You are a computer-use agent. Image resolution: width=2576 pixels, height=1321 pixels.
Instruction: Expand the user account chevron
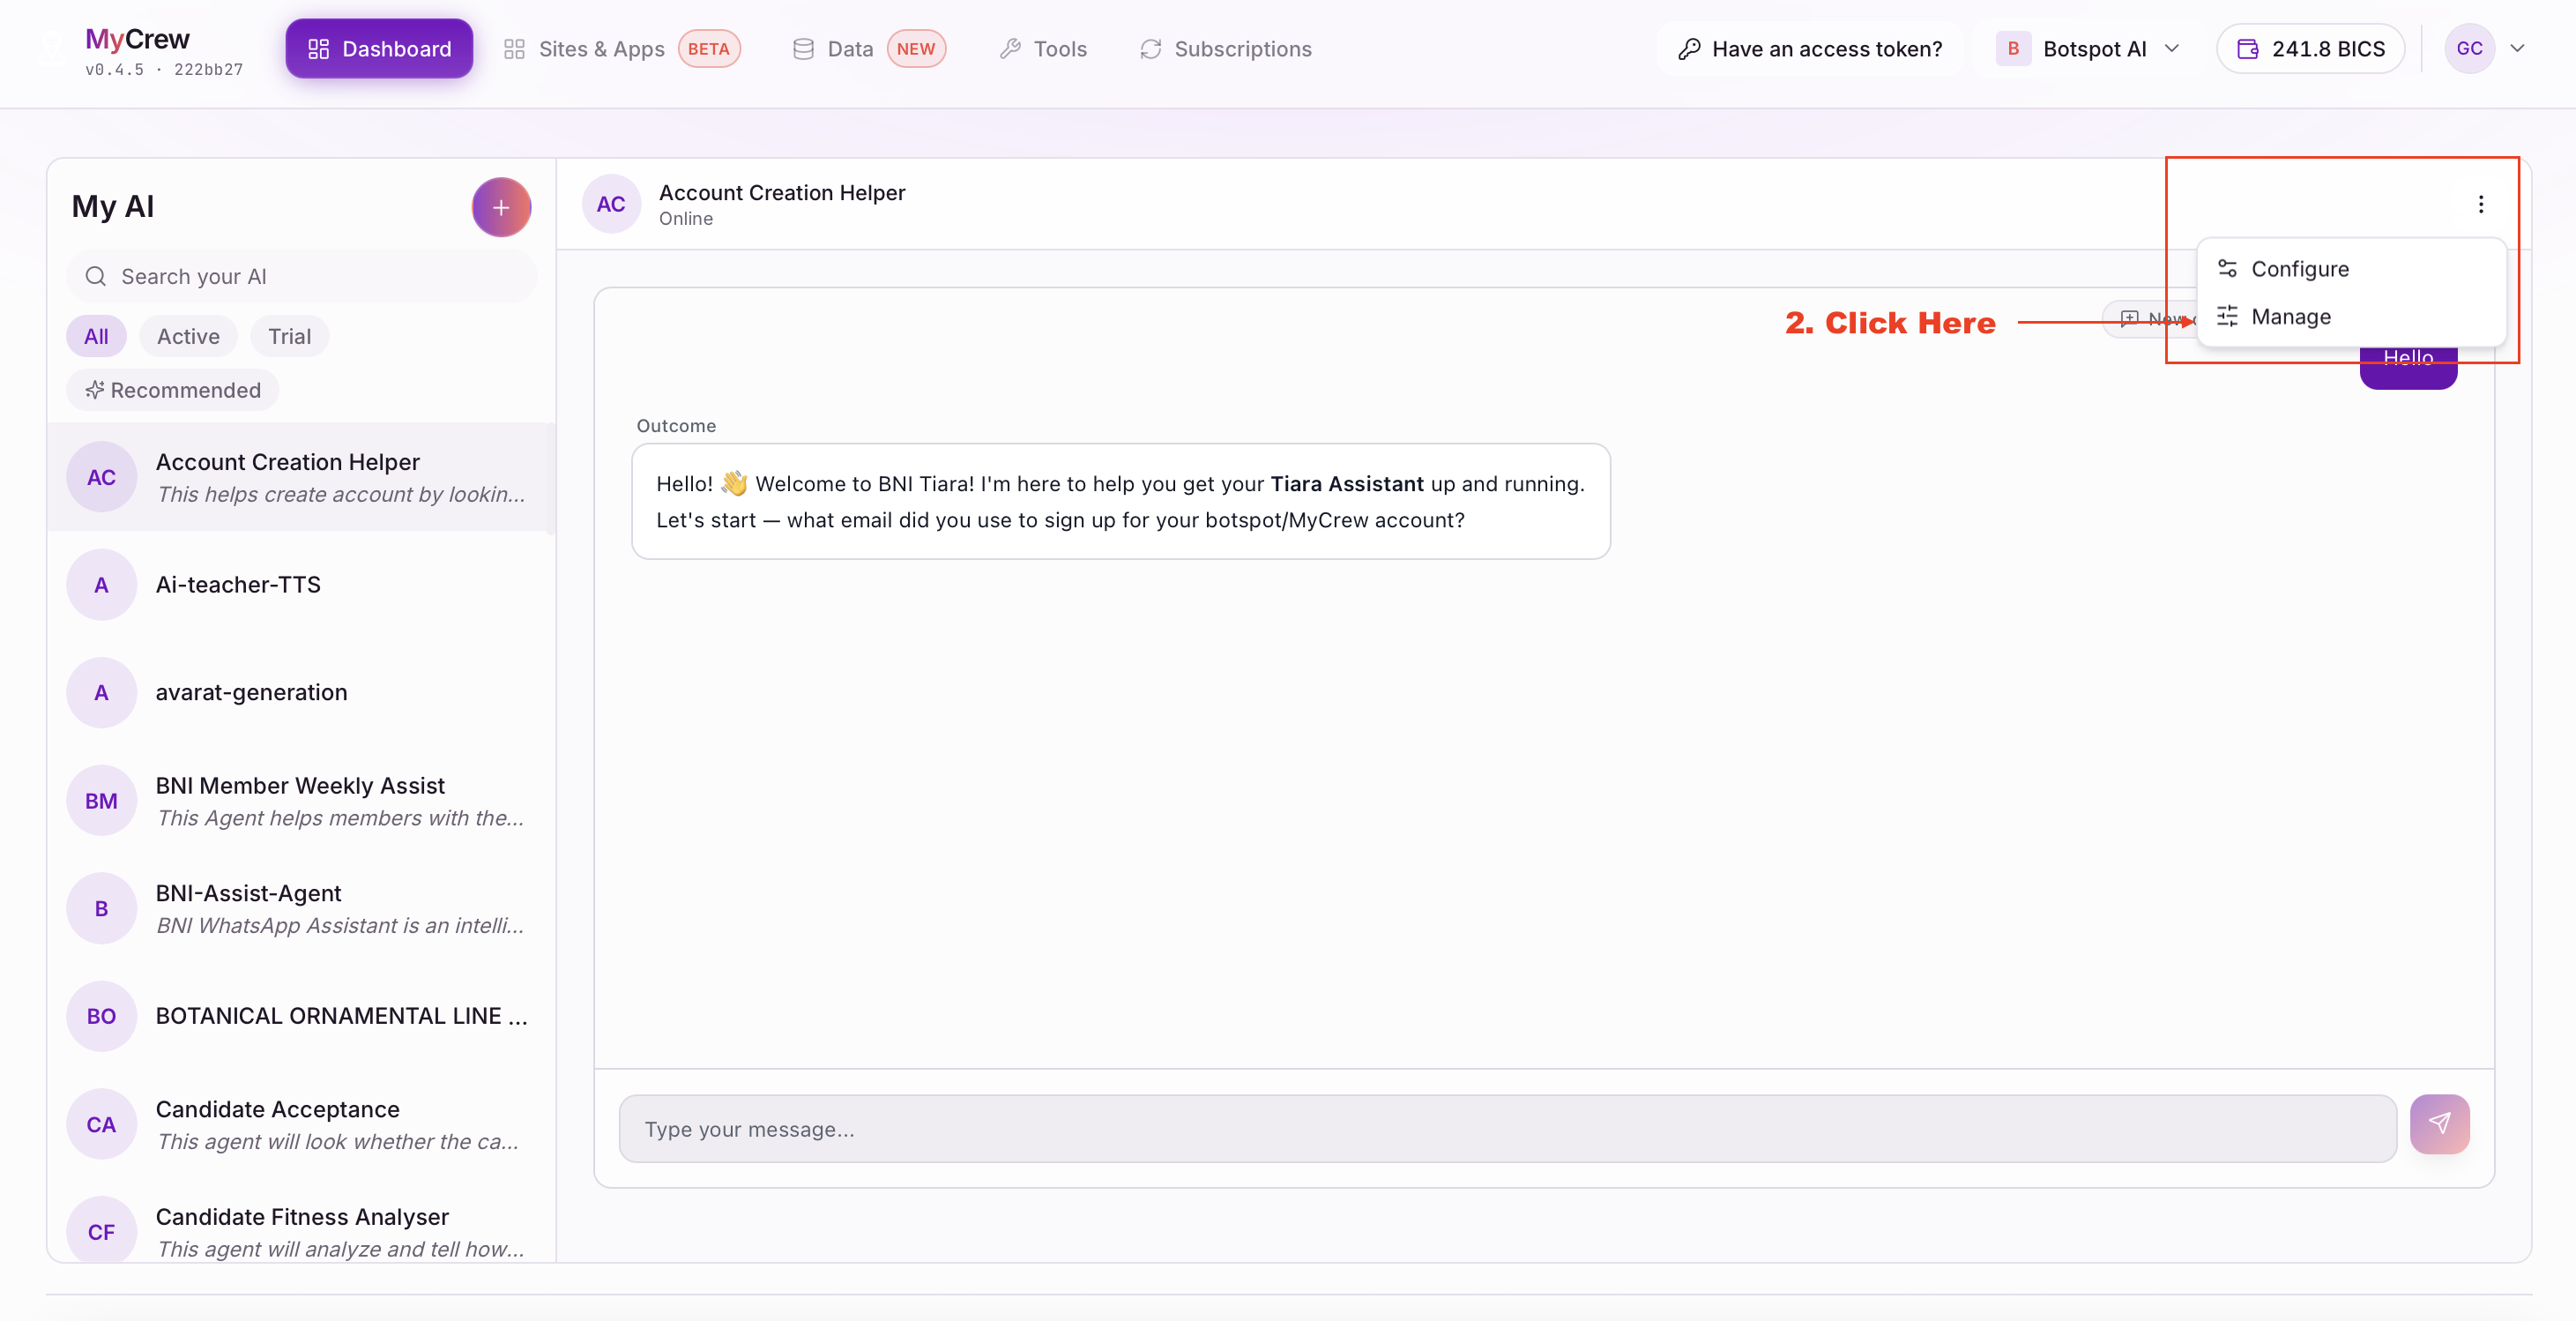pos(2517,48)
